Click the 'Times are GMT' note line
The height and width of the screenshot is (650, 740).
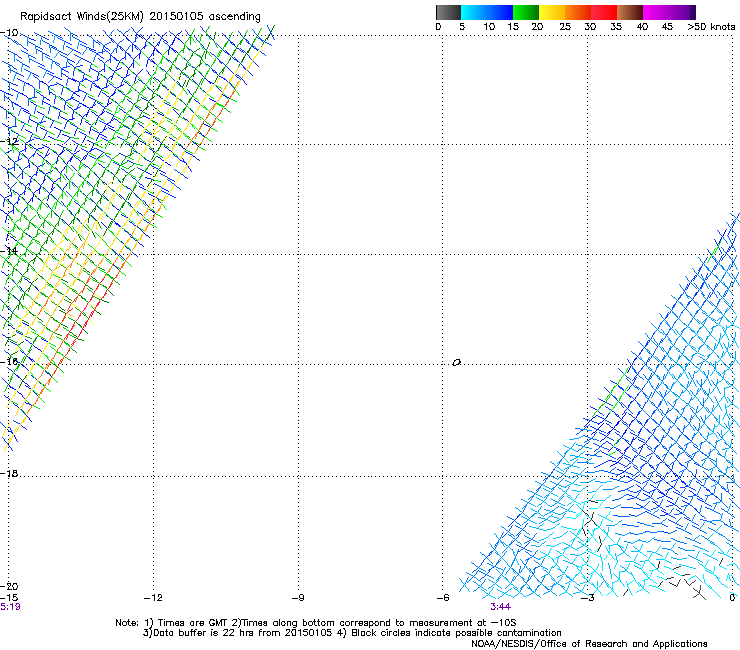tap(315, 623)
